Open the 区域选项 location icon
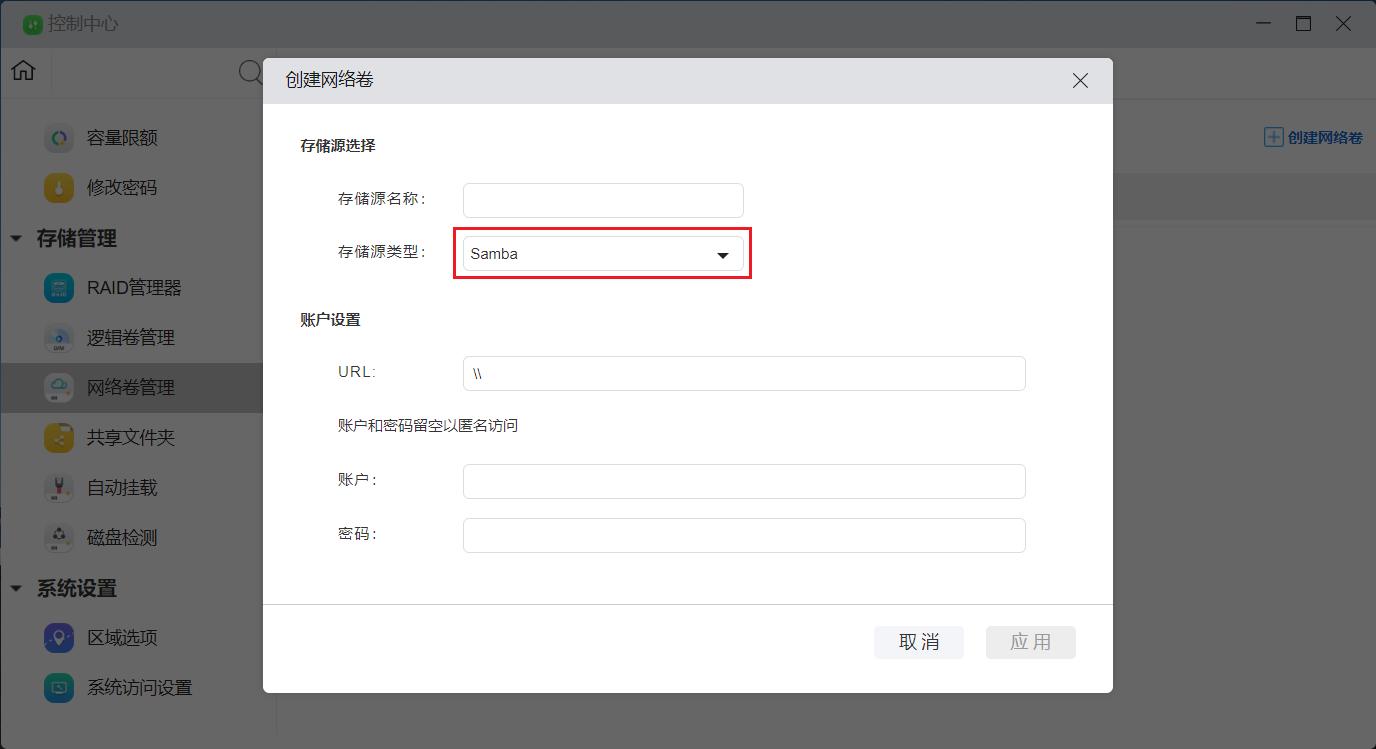The image size is (1376, 749). [x=58, y=637]
